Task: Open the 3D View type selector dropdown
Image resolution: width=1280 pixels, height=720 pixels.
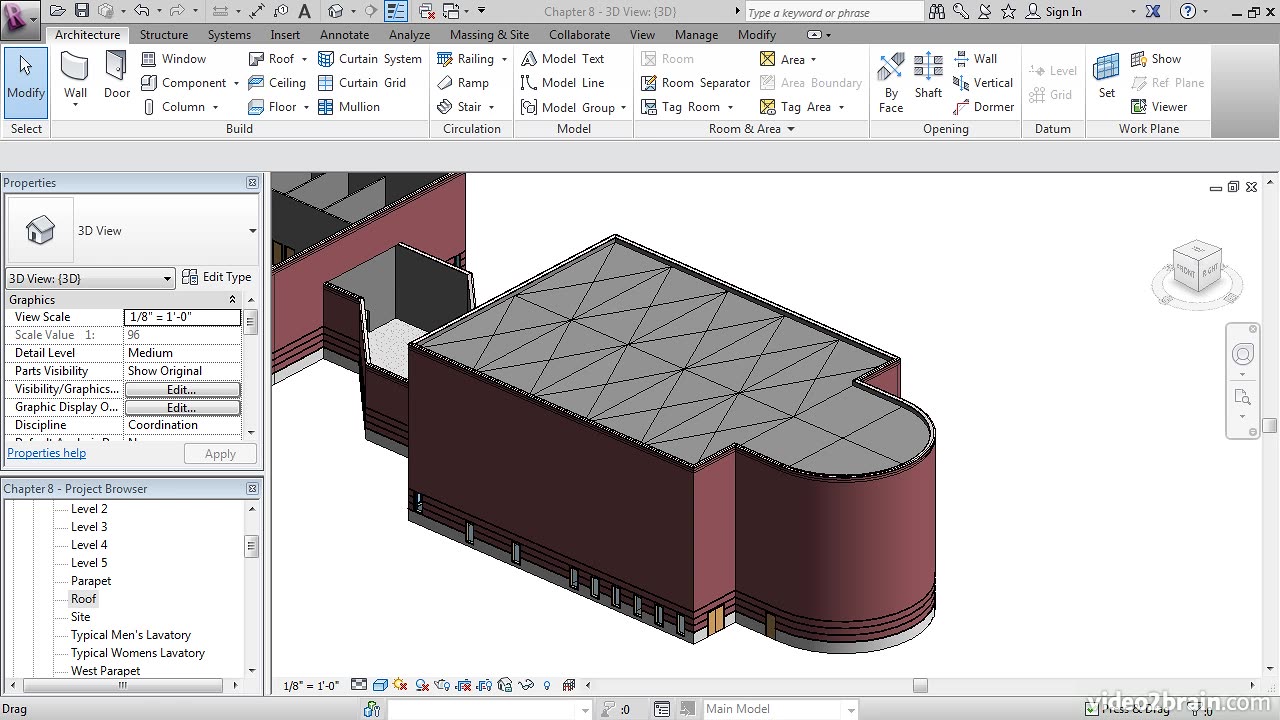Action: tap(252, 231)
